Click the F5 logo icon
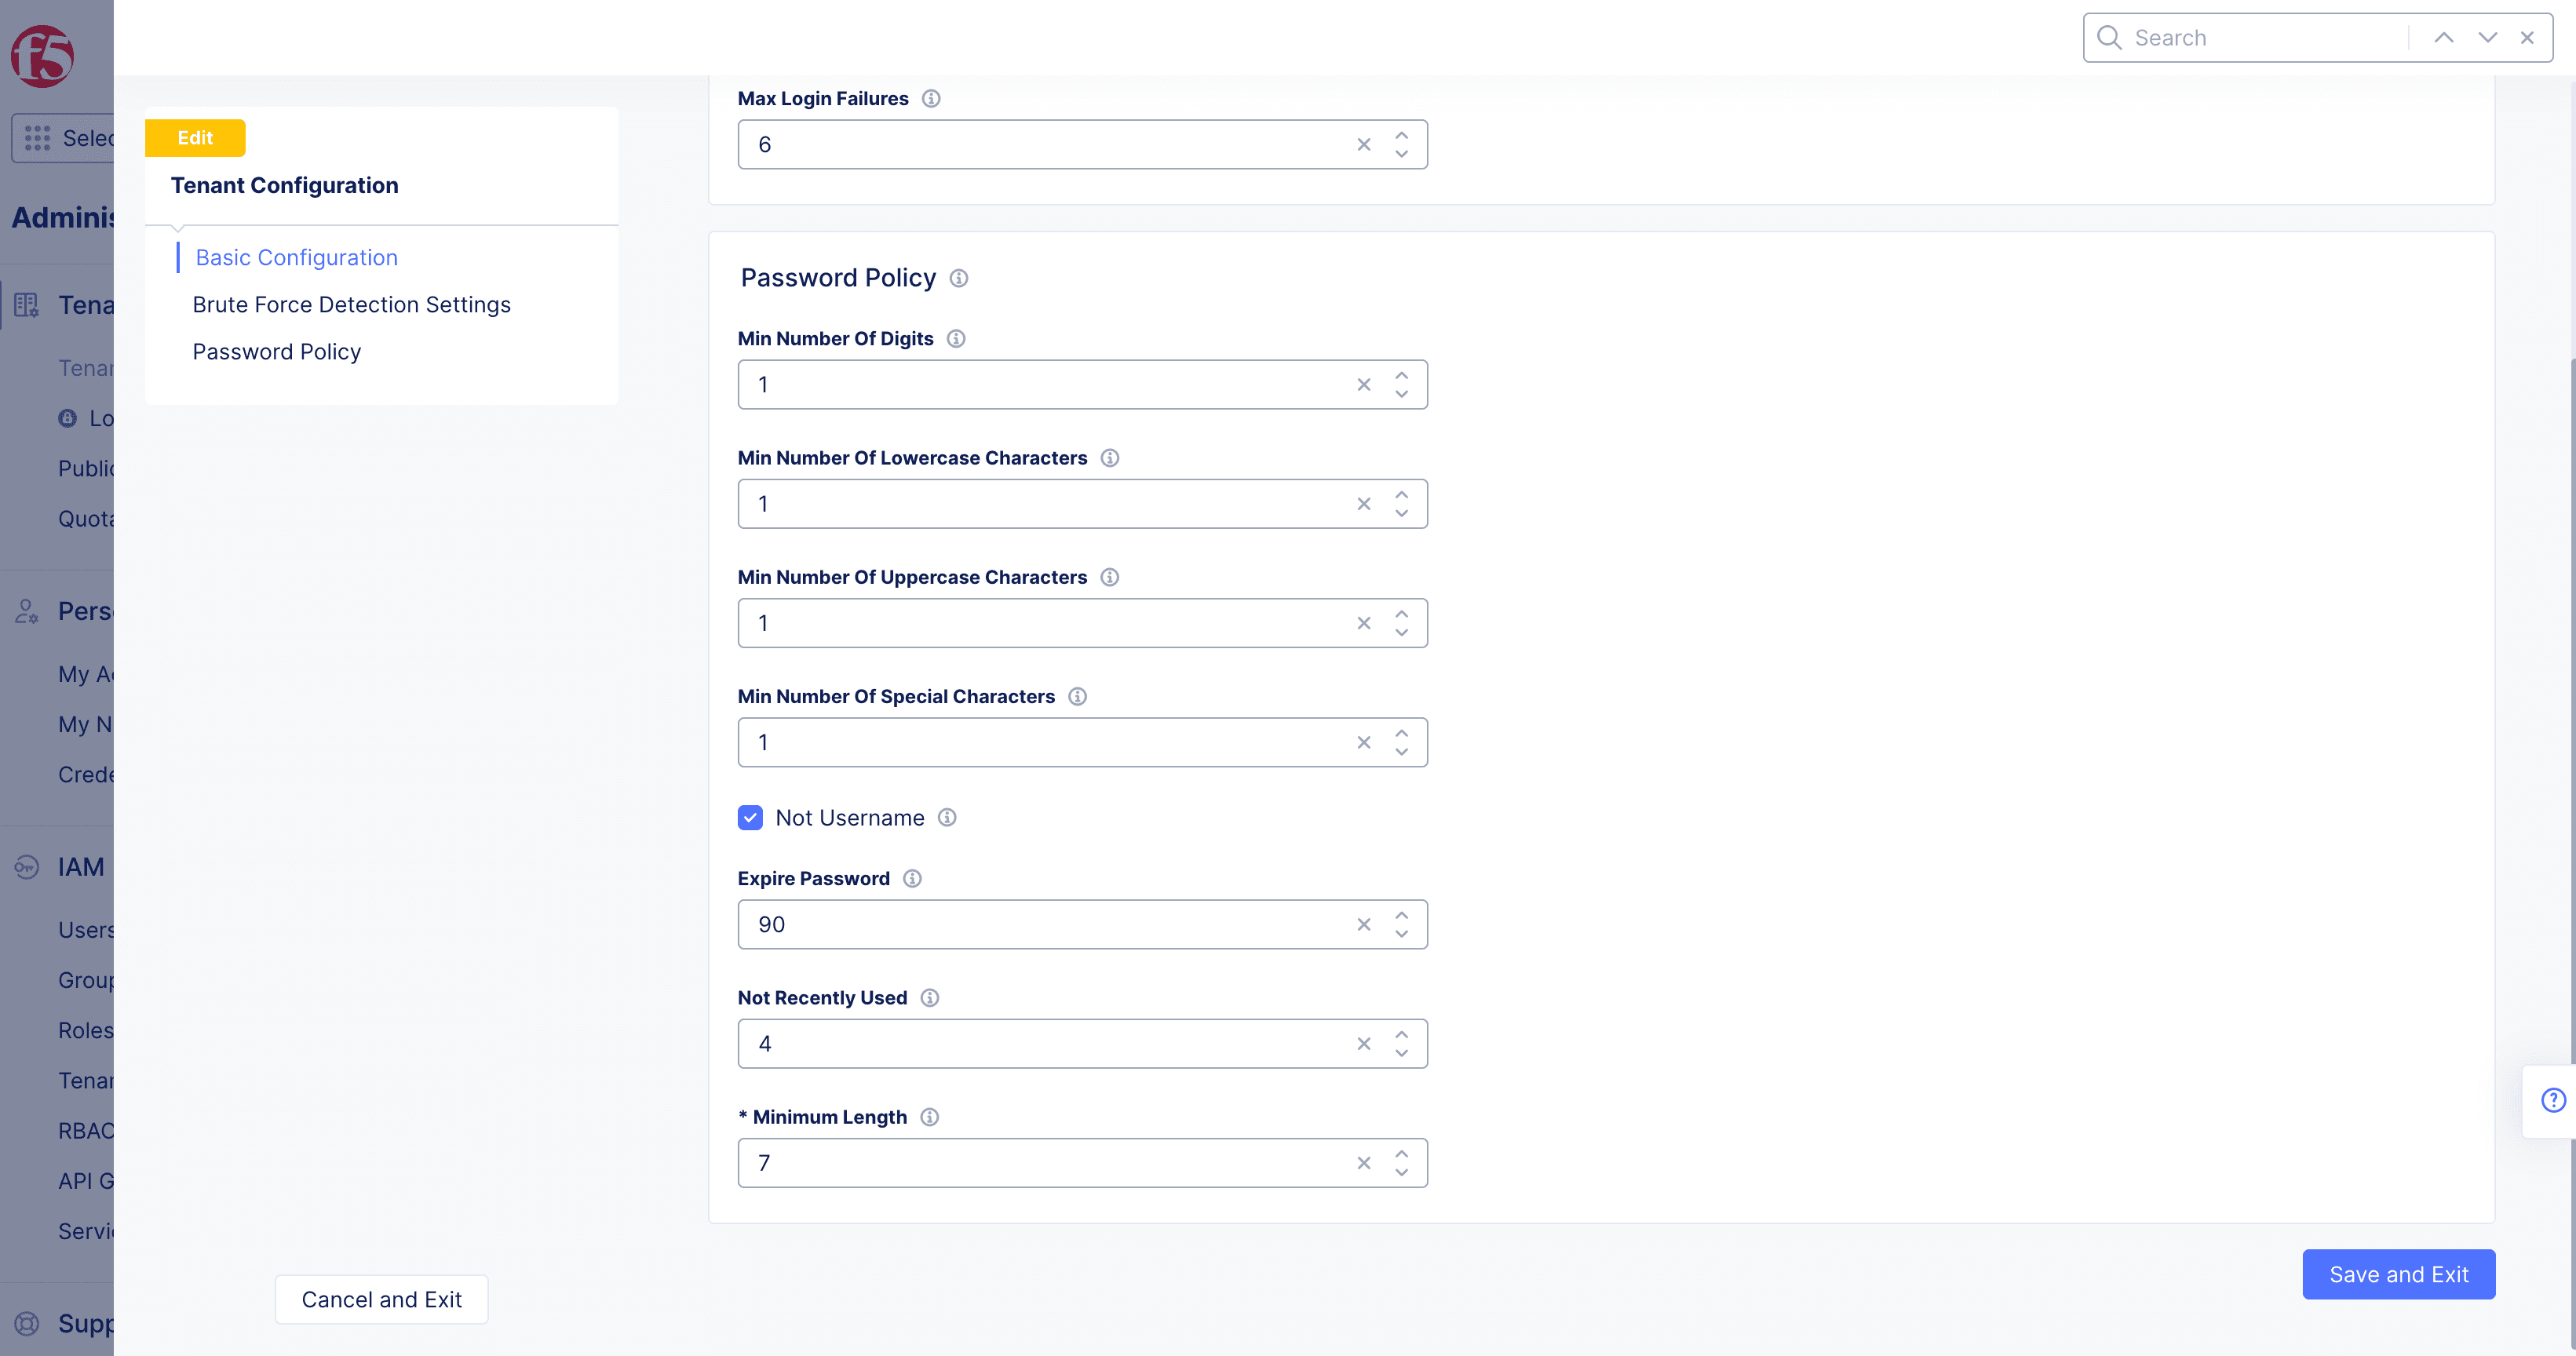 point(42,56)
